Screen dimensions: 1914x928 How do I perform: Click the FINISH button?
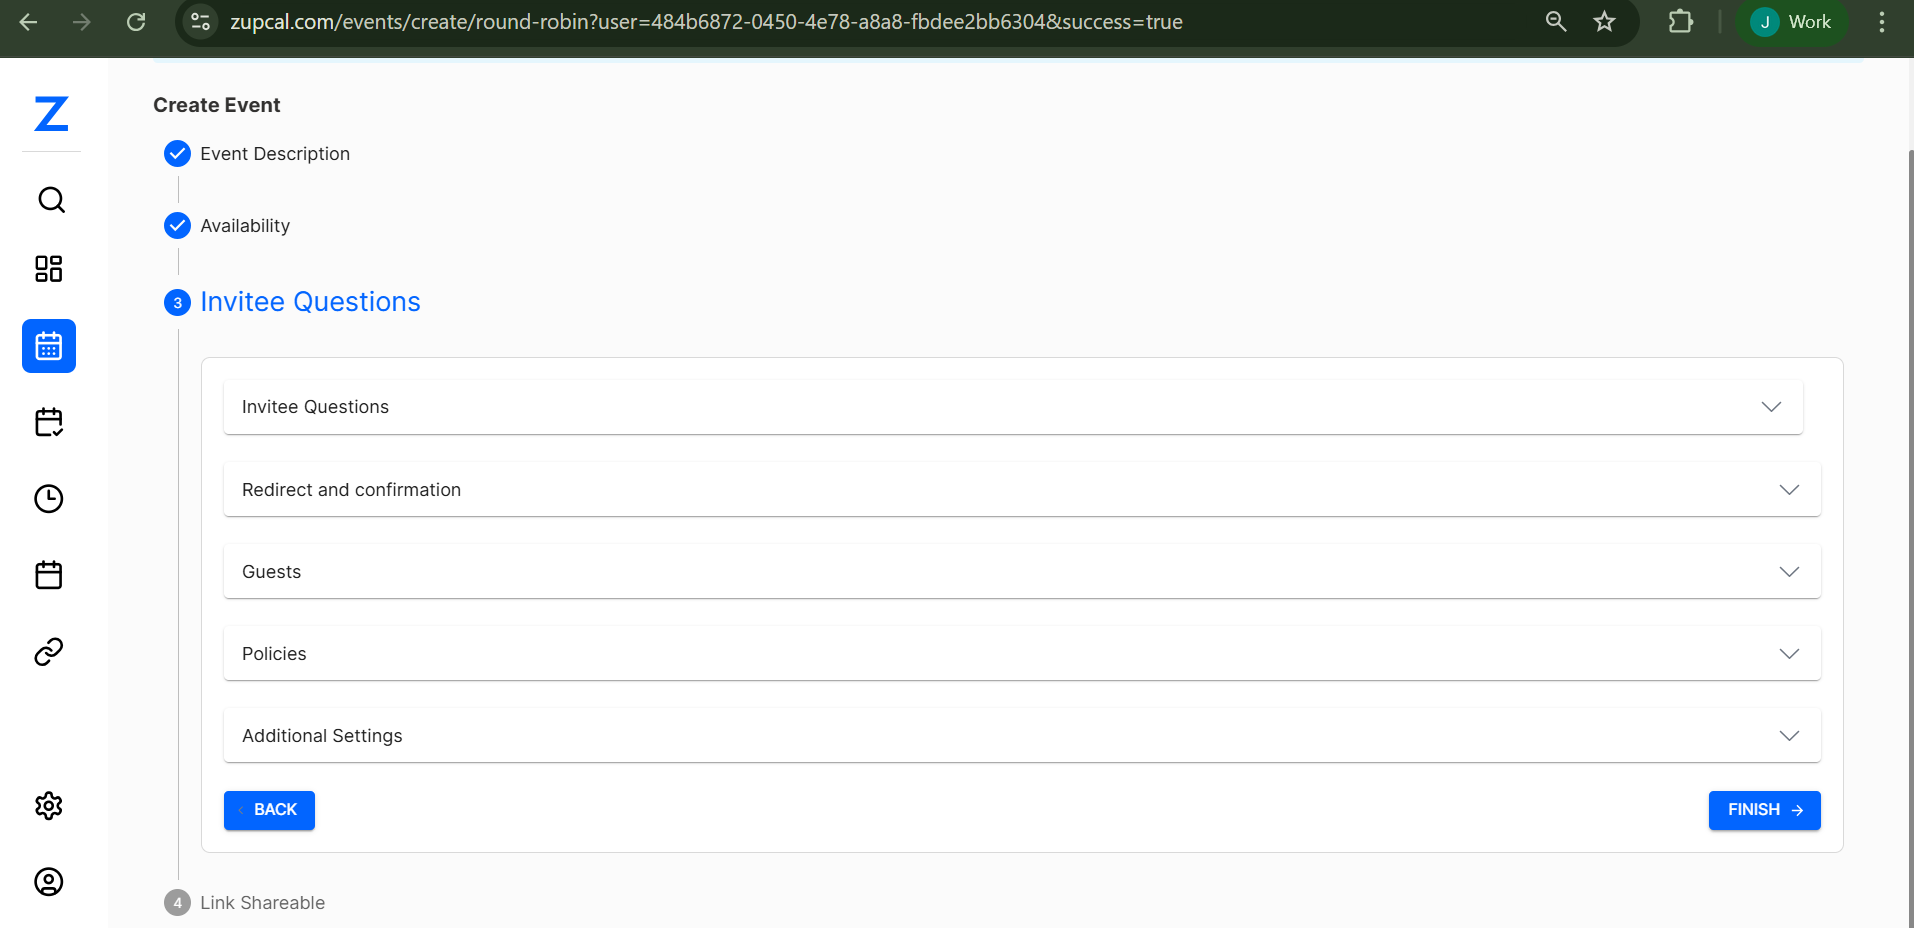click(1764, 810)
